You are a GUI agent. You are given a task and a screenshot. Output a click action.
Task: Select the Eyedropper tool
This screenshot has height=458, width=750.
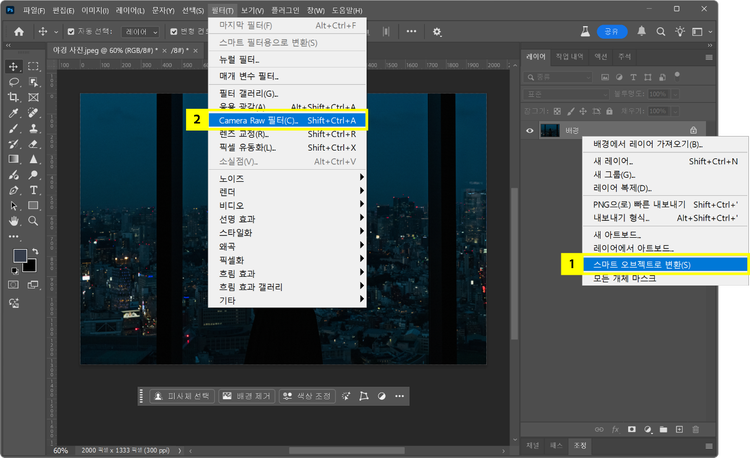tap(13, 113)
